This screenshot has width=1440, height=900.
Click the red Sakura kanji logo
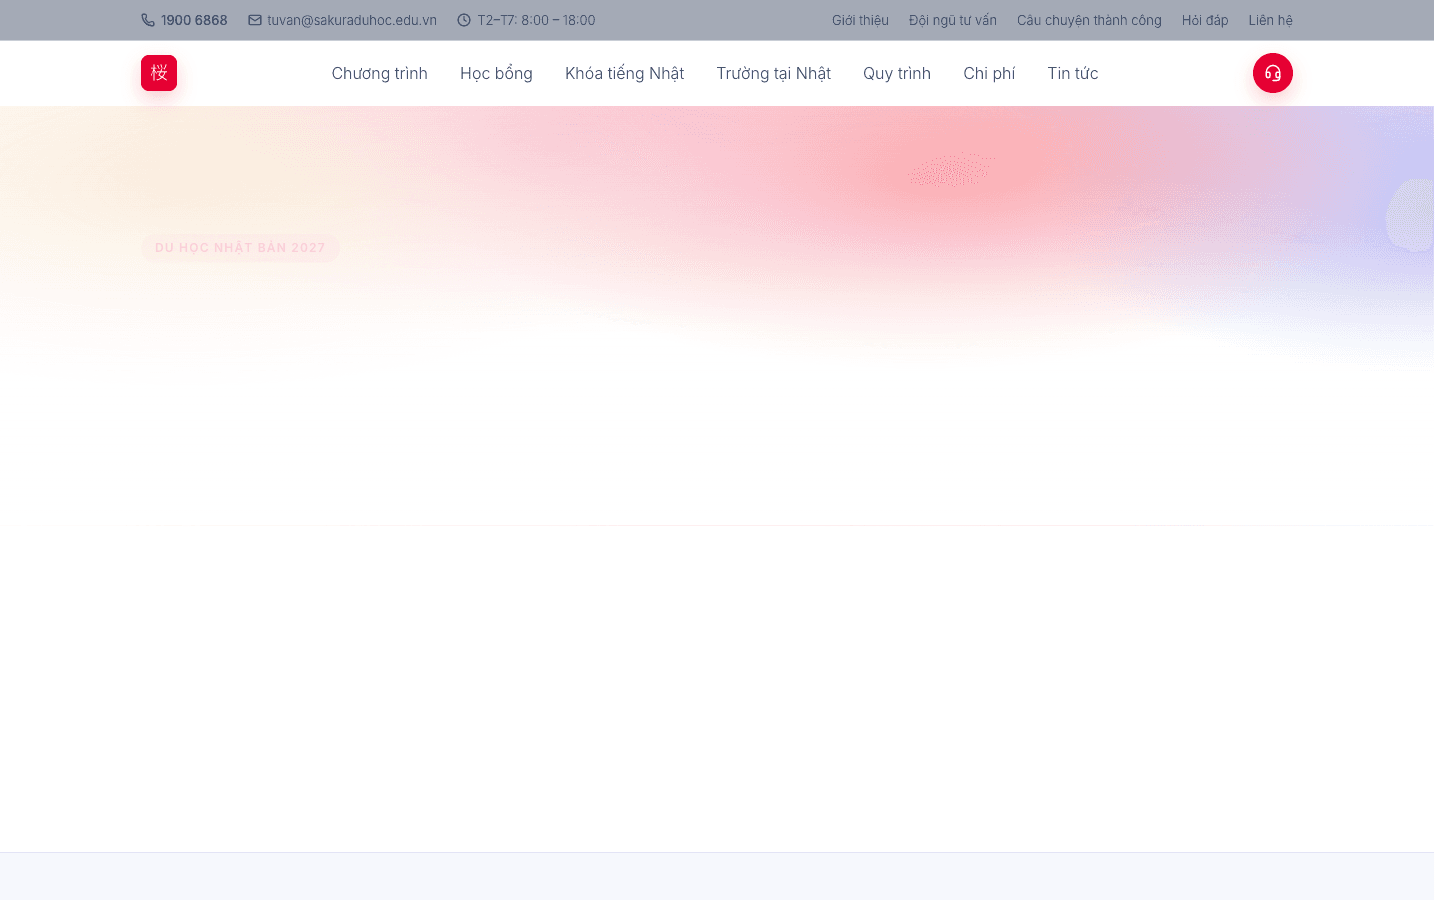pos(159,73)
